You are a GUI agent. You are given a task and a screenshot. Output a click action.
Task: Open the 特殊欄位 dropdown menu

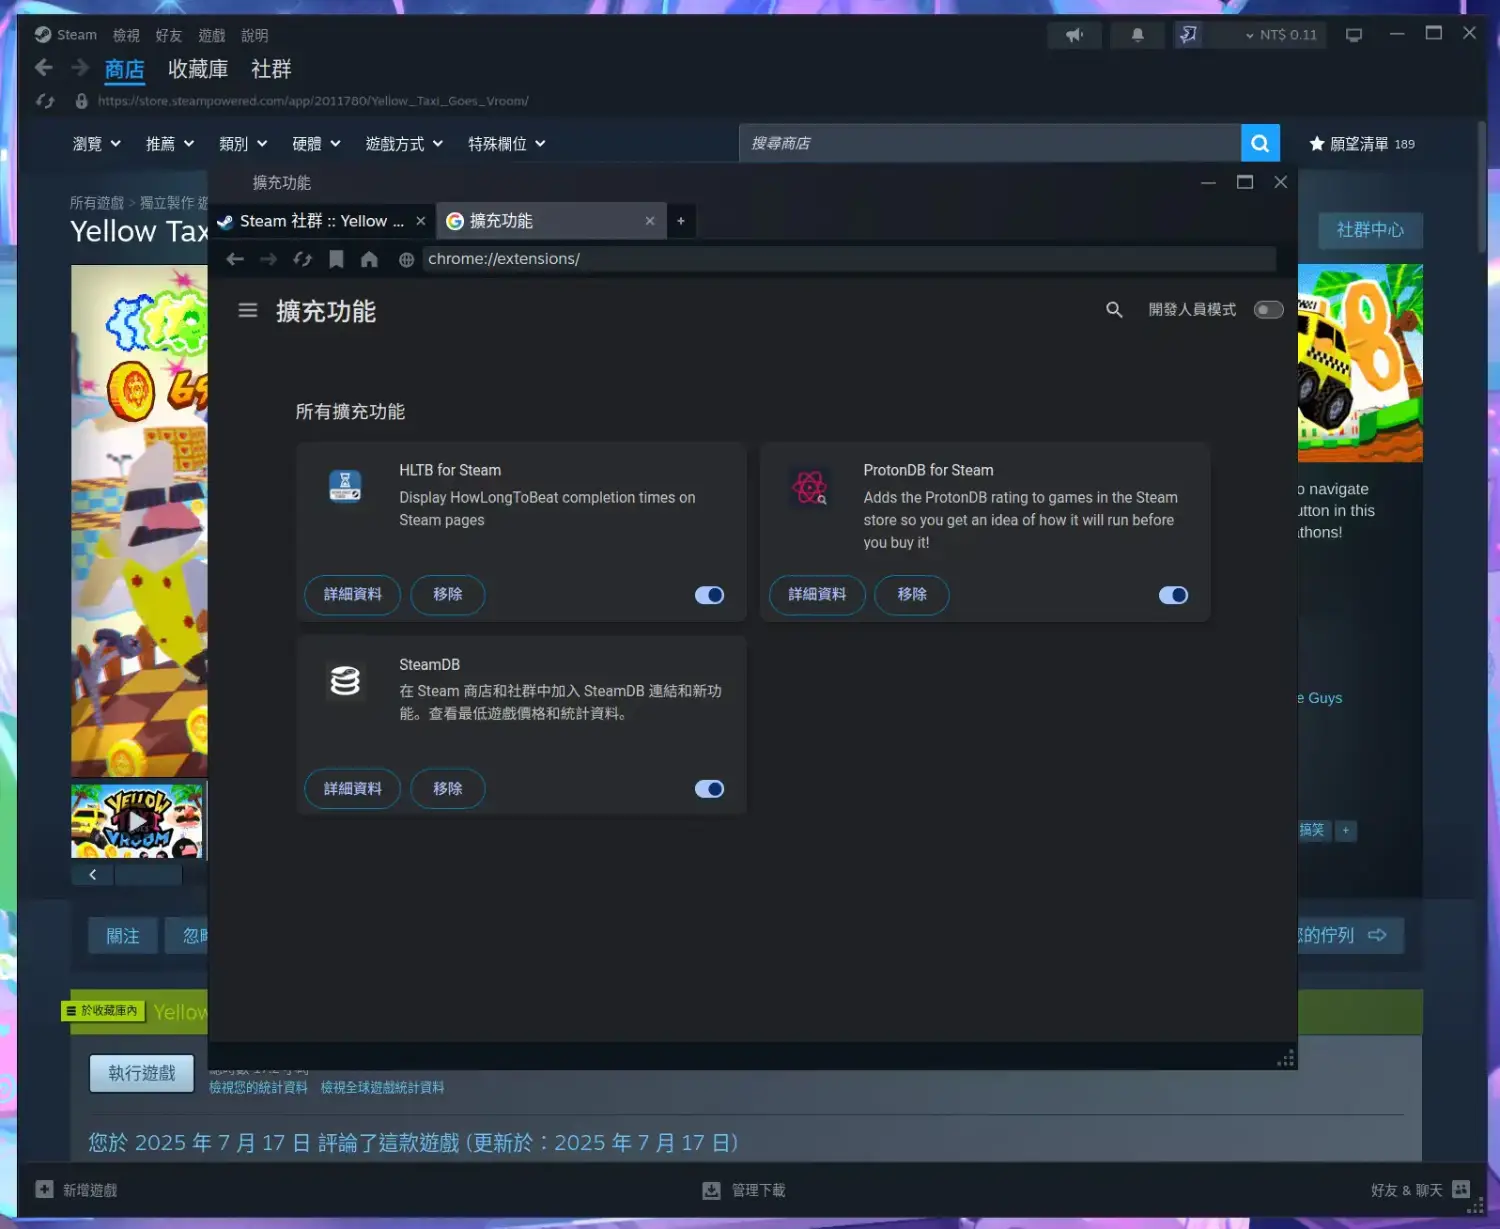(x=506, y=144)
